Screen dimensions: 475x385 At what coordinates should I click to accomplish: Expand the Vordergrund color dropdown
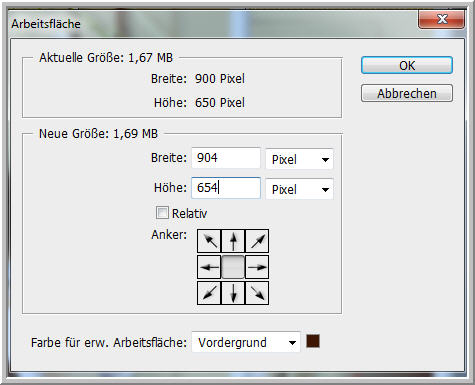pos(246,342)
